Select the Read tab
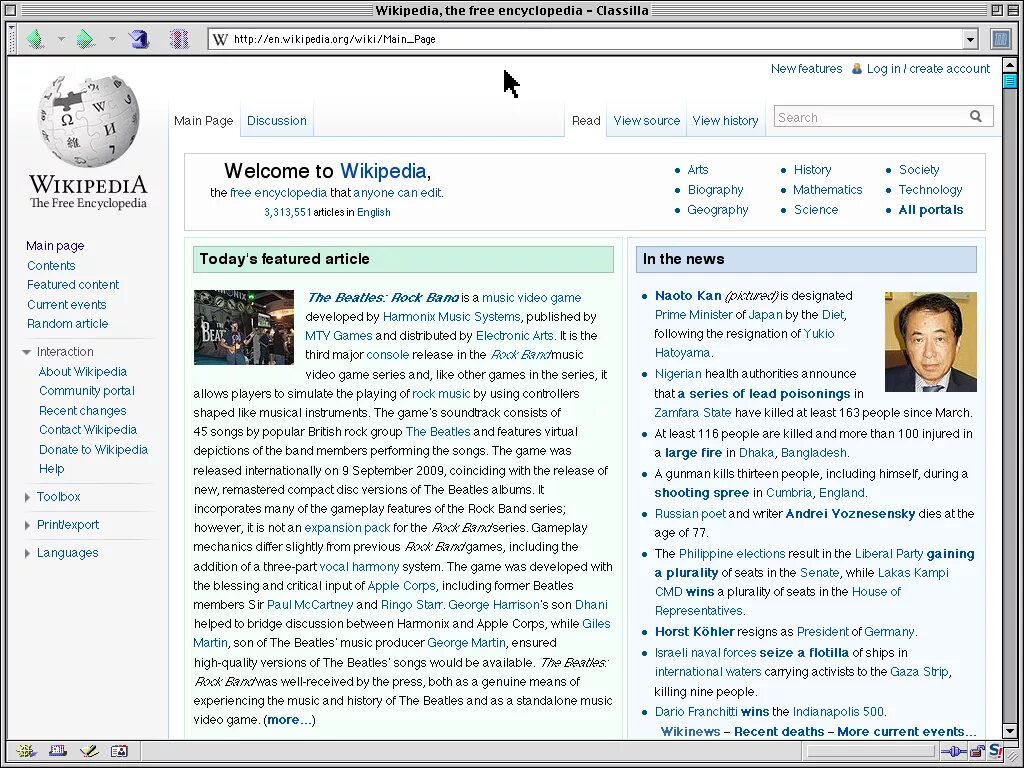The image size is (1024, 768). point(586,120)
